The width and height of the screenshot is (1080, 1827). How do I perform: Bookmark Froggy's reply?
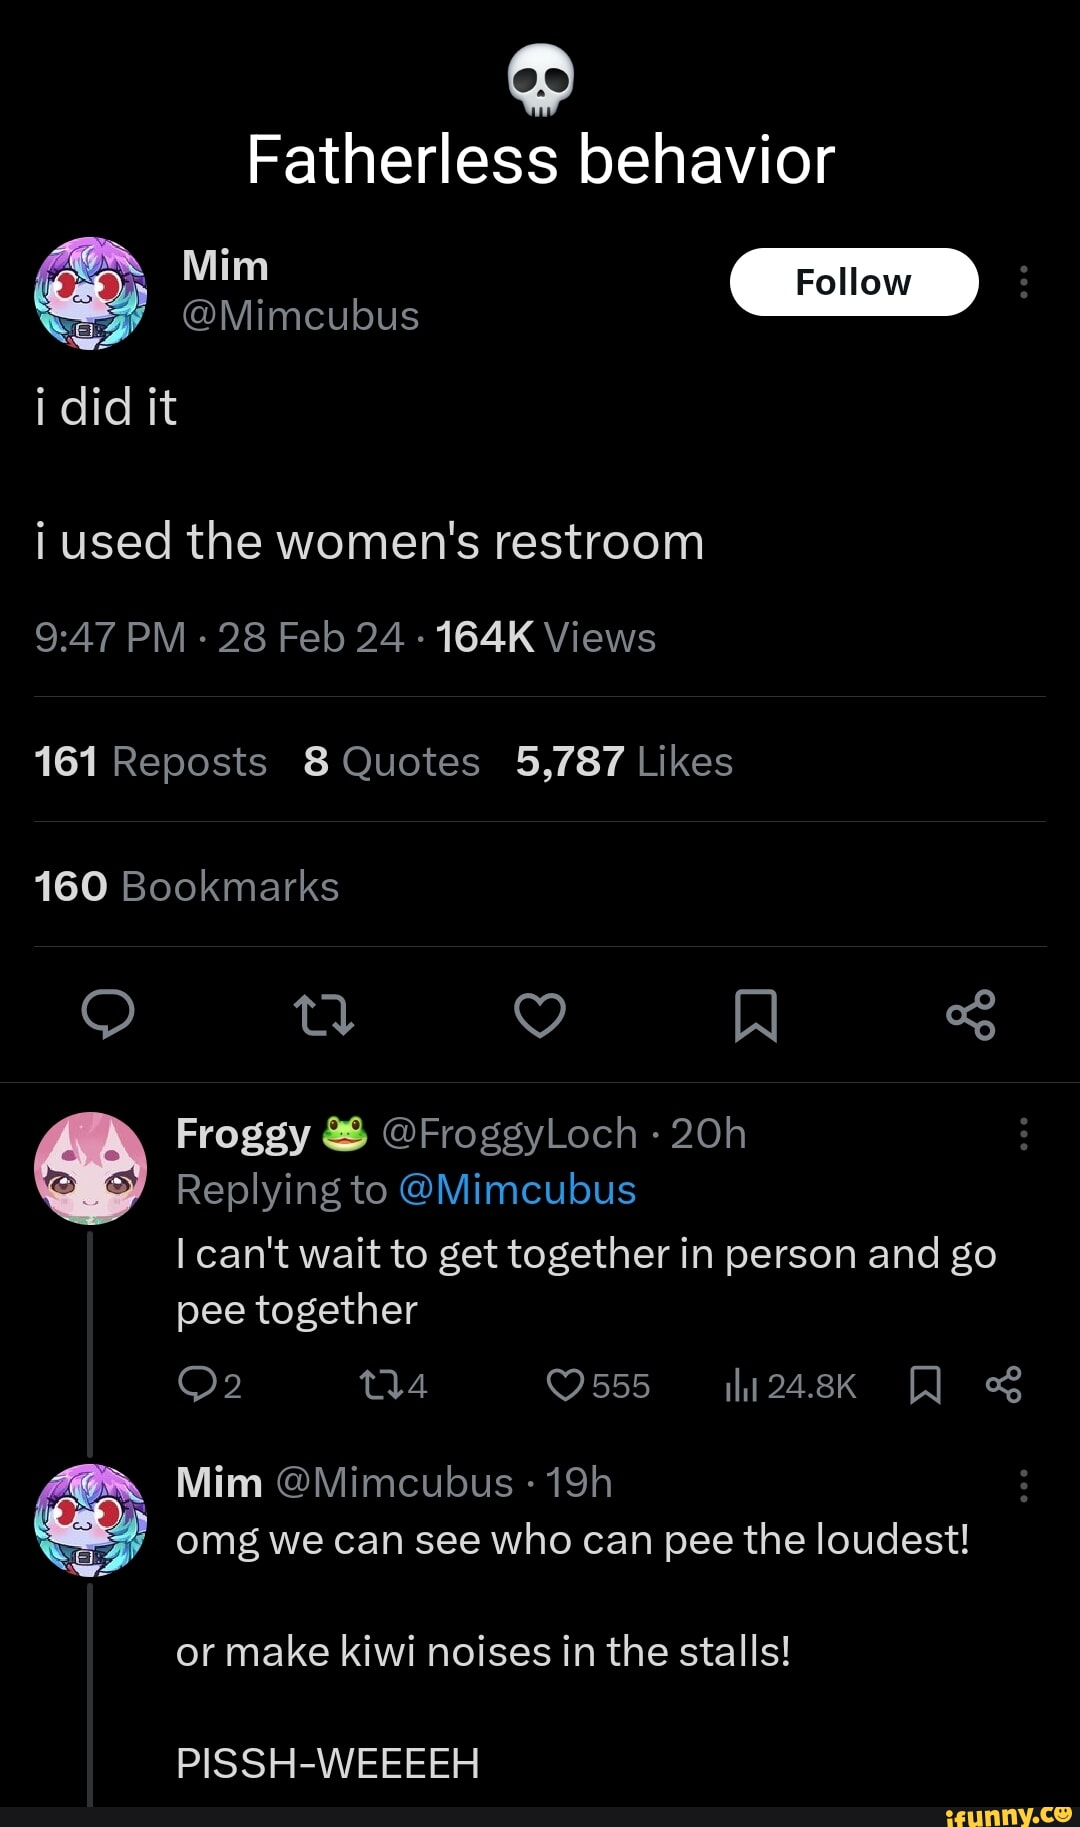tap(925, 1385)
